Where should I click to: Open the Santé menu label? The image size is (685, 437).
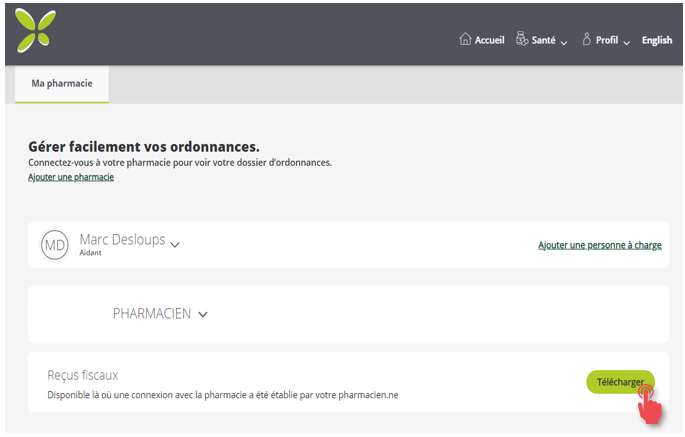click(544, 41)
